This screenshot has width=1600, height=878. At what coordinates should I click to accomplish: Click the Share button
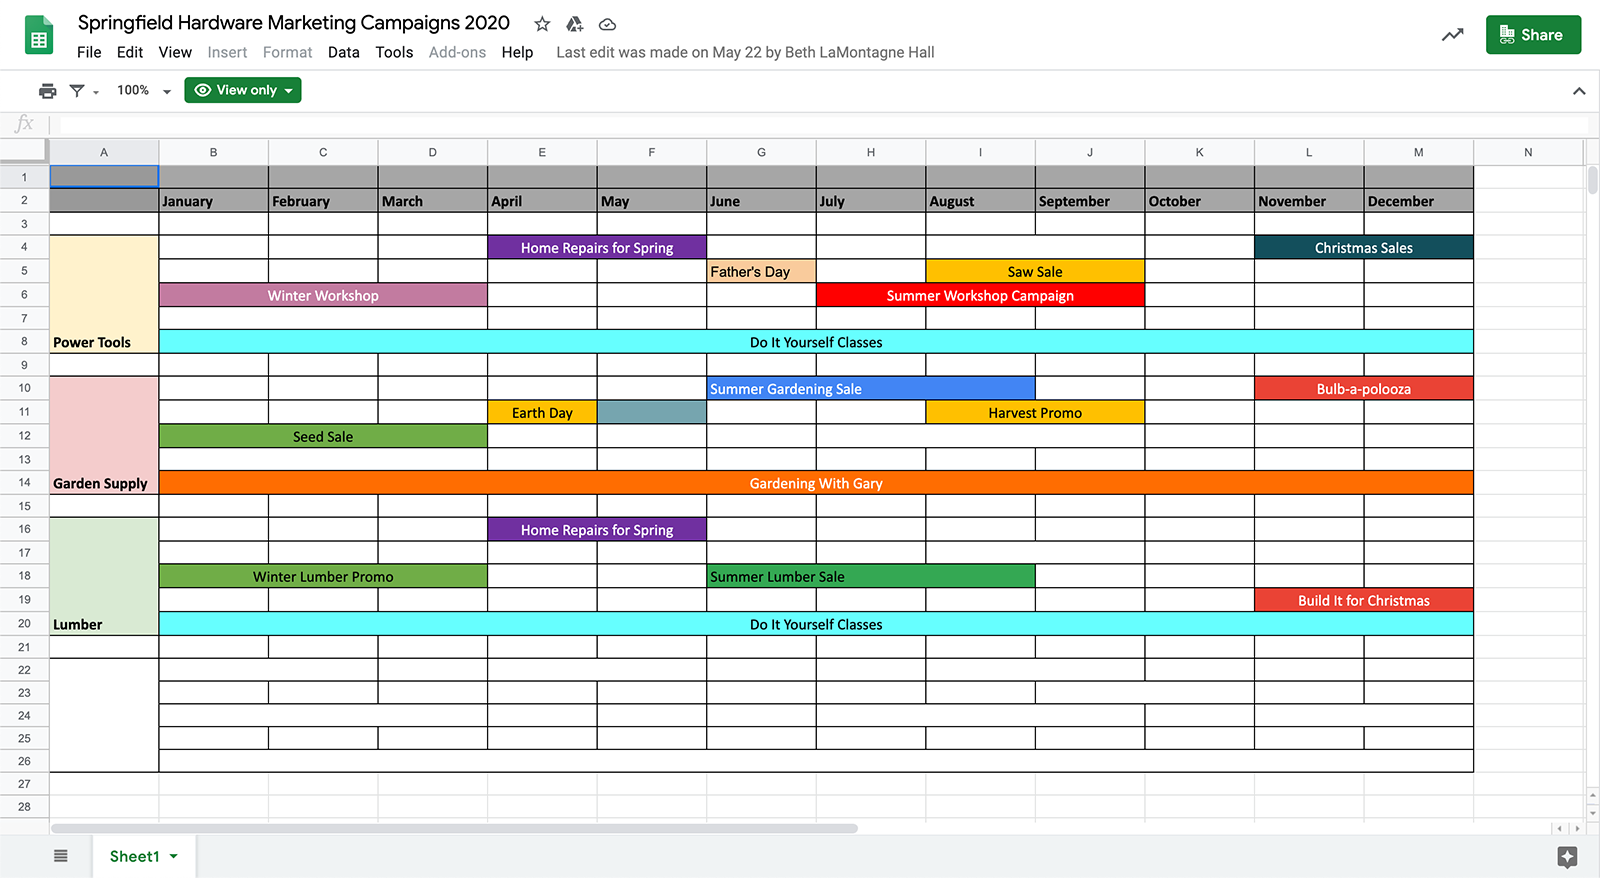[x=1533, y=35]
